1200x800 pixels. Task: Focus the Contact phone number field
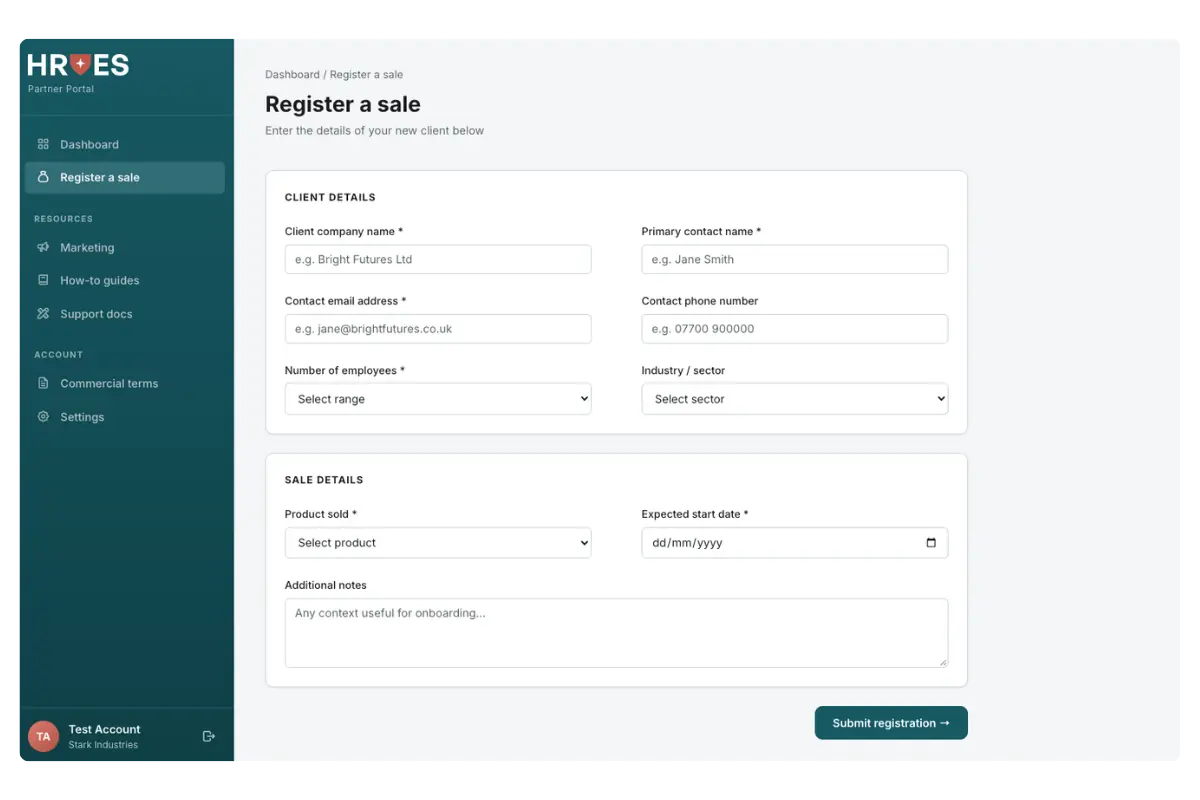[x=795, y=329]
